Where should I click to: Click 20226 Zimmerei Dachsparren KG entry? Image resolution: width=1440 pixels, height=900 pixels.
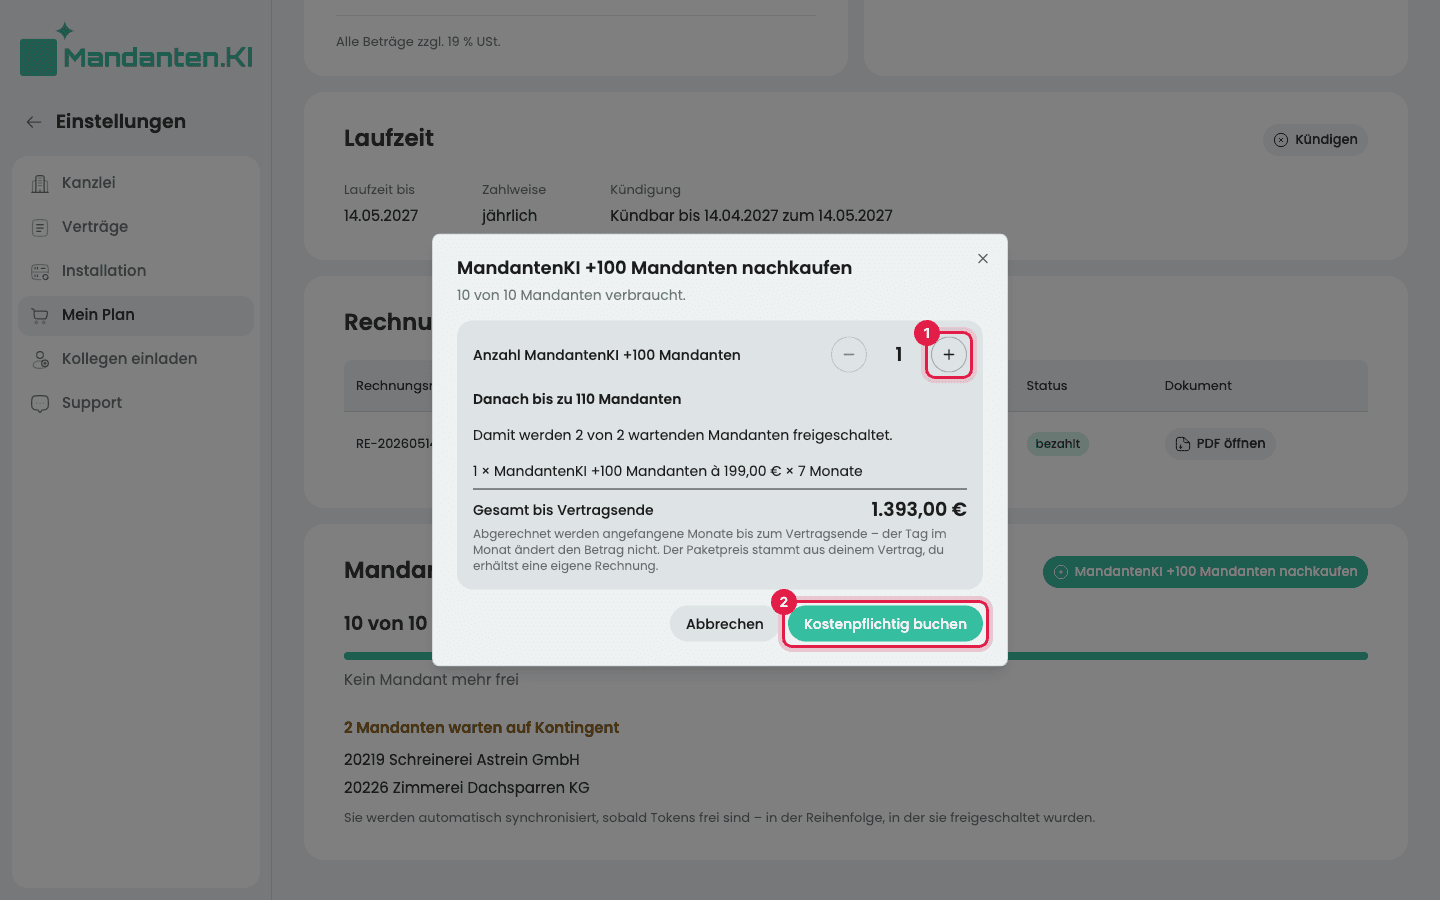(467, 788)
